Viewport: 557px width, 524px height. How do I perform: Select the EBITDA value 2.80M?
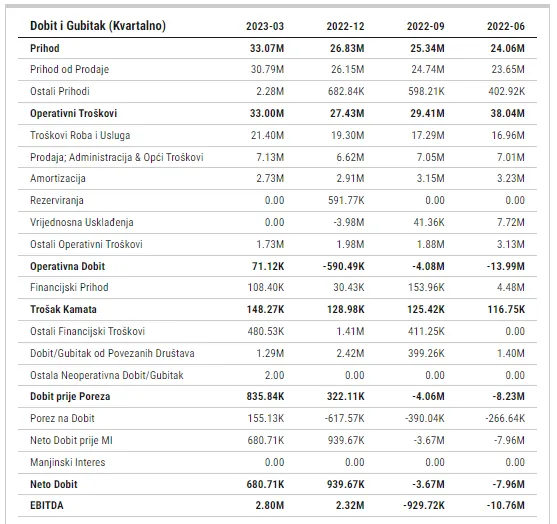coord(270,505)
